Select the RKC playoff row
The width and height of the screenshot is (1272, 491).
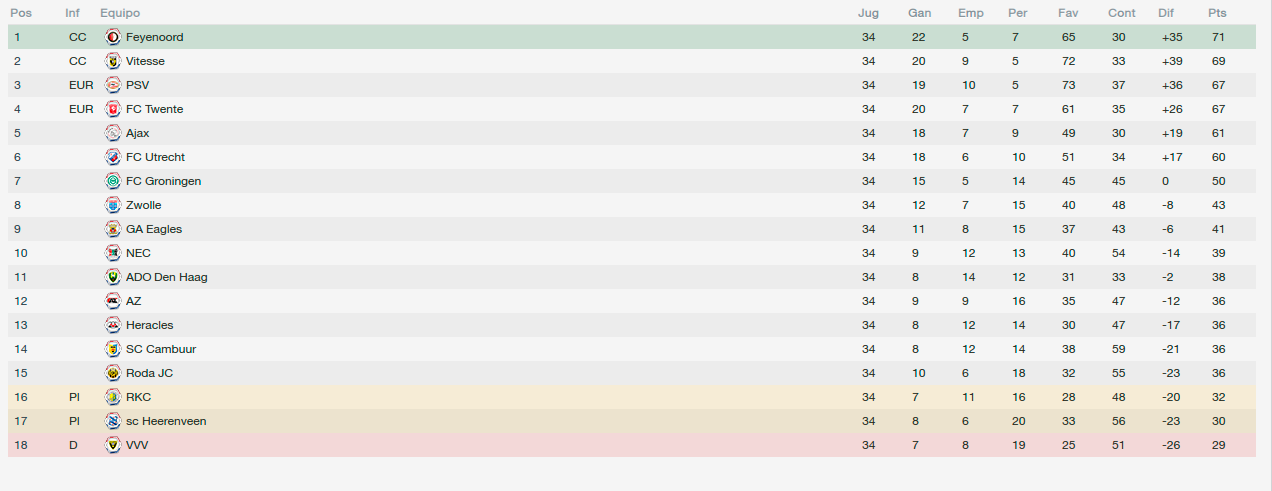[x=631, y=397]
